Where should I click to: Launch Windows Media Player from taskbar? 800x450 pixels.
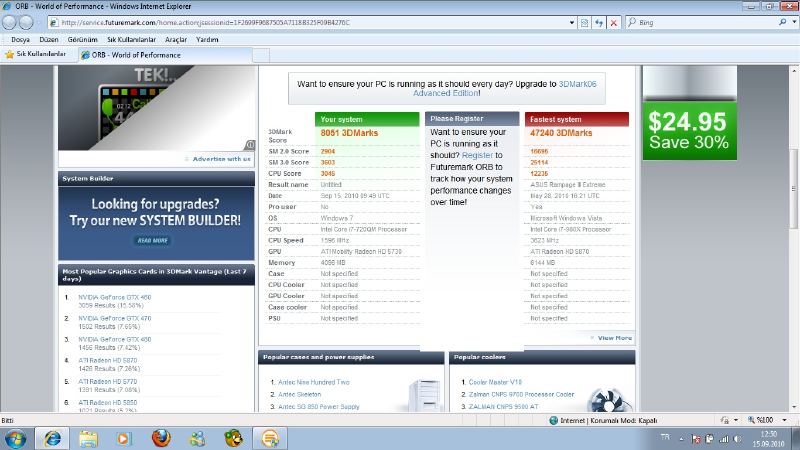click(123, 439)
